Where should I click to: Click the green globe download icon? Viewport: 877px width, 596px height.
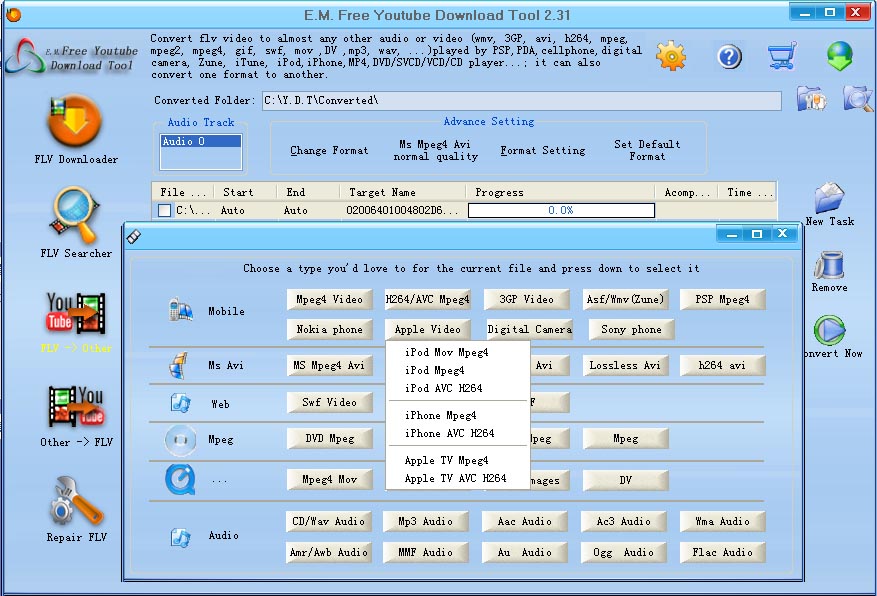[x=840, y=56]
